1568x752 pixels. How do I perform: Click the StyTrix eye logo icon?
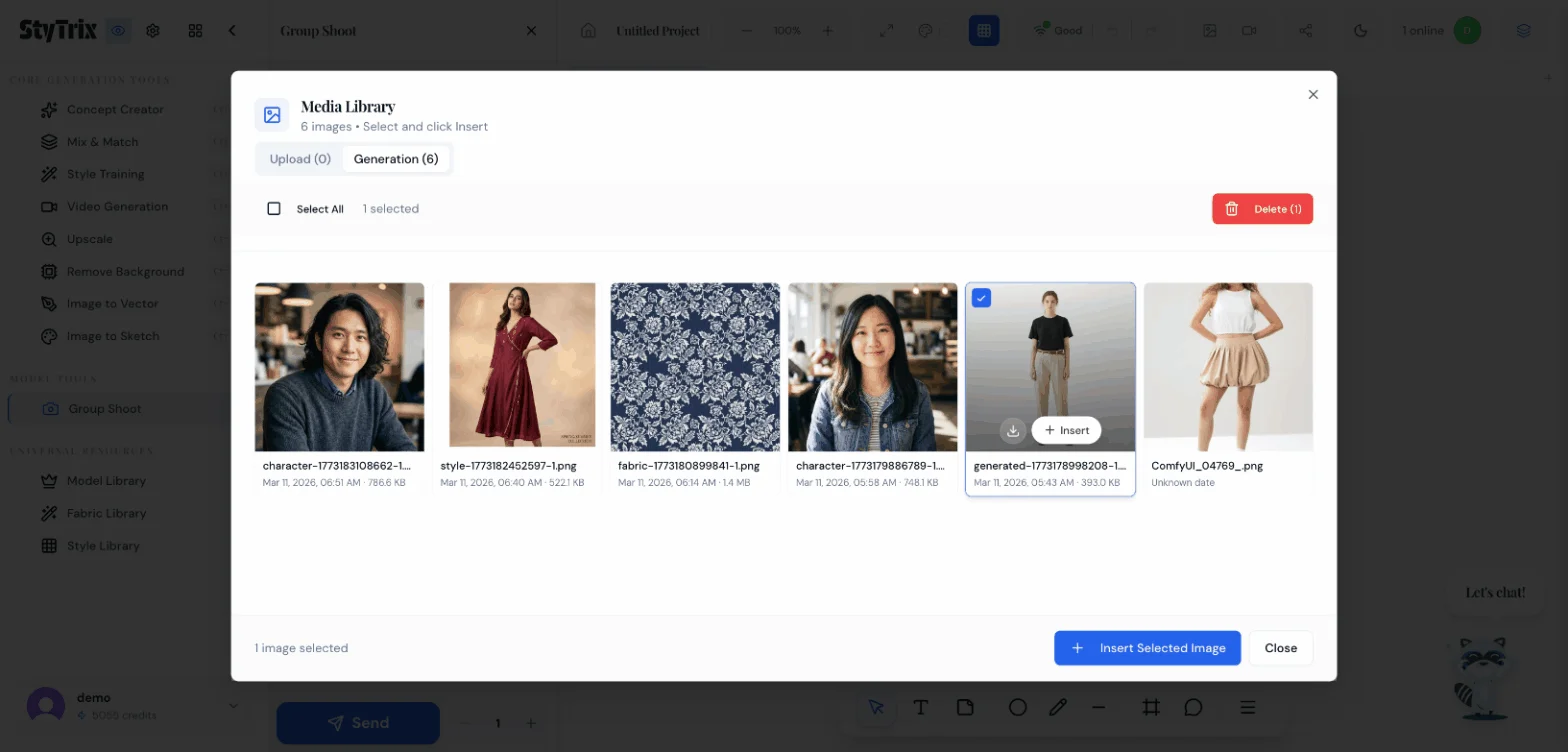[118, 30]
